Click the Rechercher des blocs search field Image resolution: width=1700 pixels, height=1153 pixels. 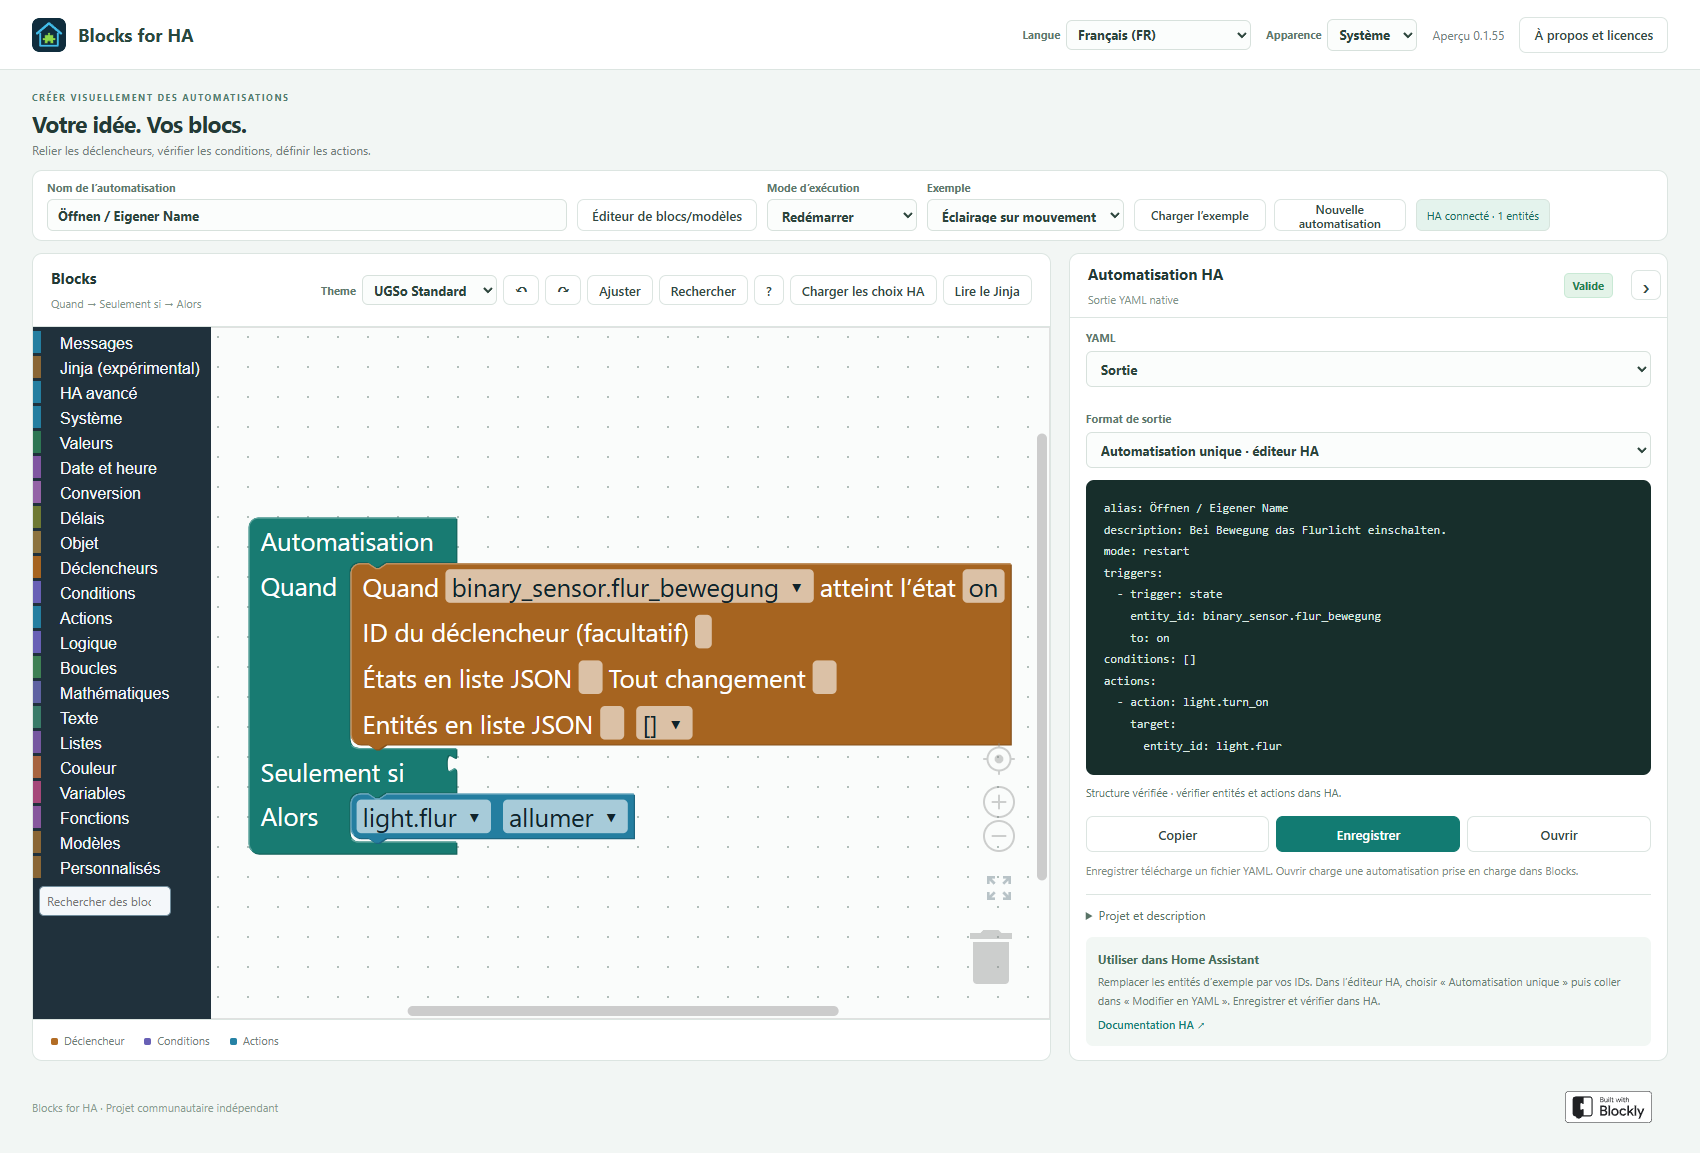105,901
